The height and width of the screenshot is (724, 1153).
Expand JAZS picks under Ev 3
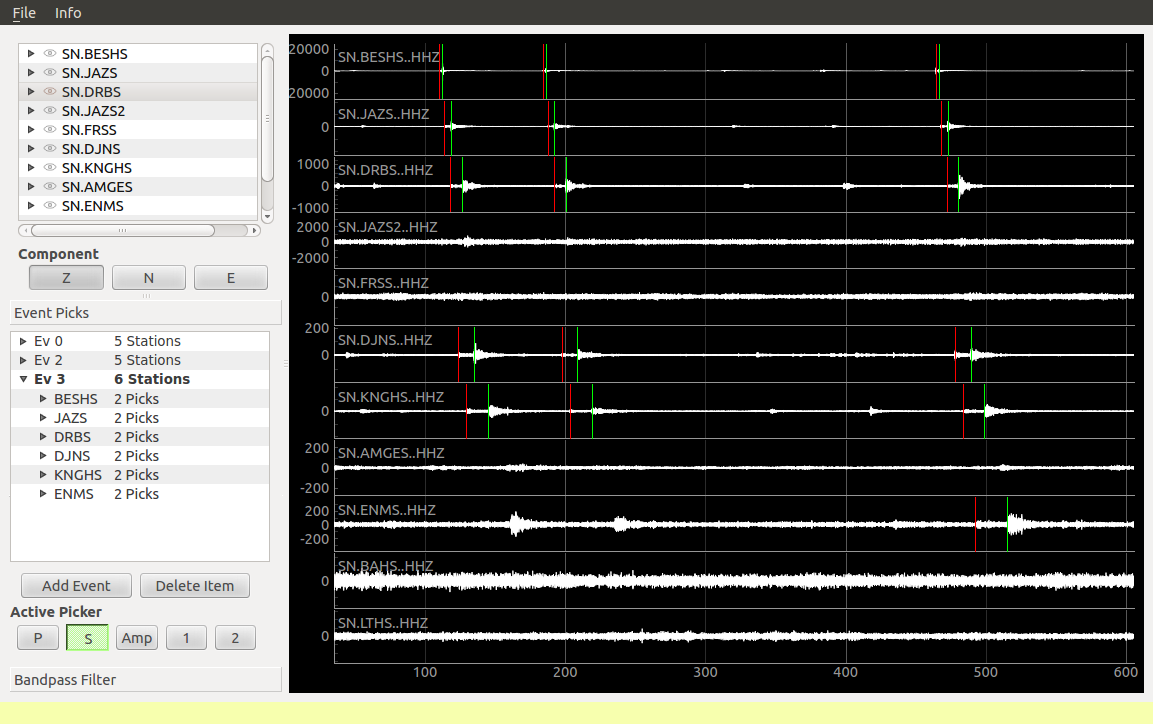[43, 417]
